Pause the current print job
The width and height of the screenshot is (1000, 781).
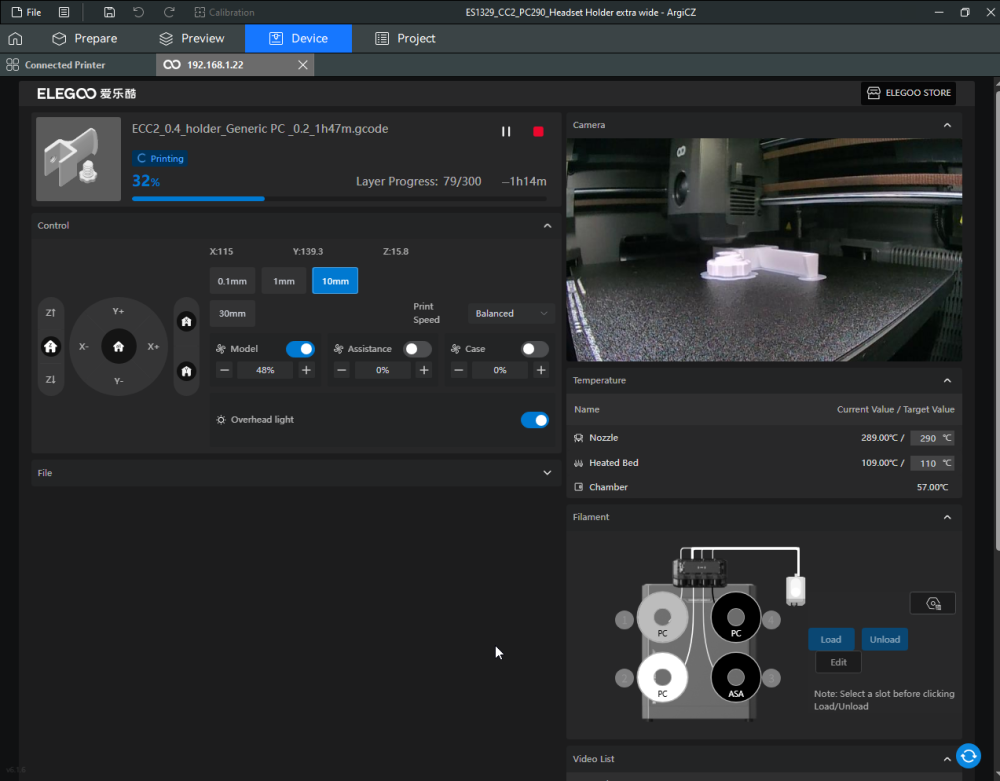coord(506,132)
